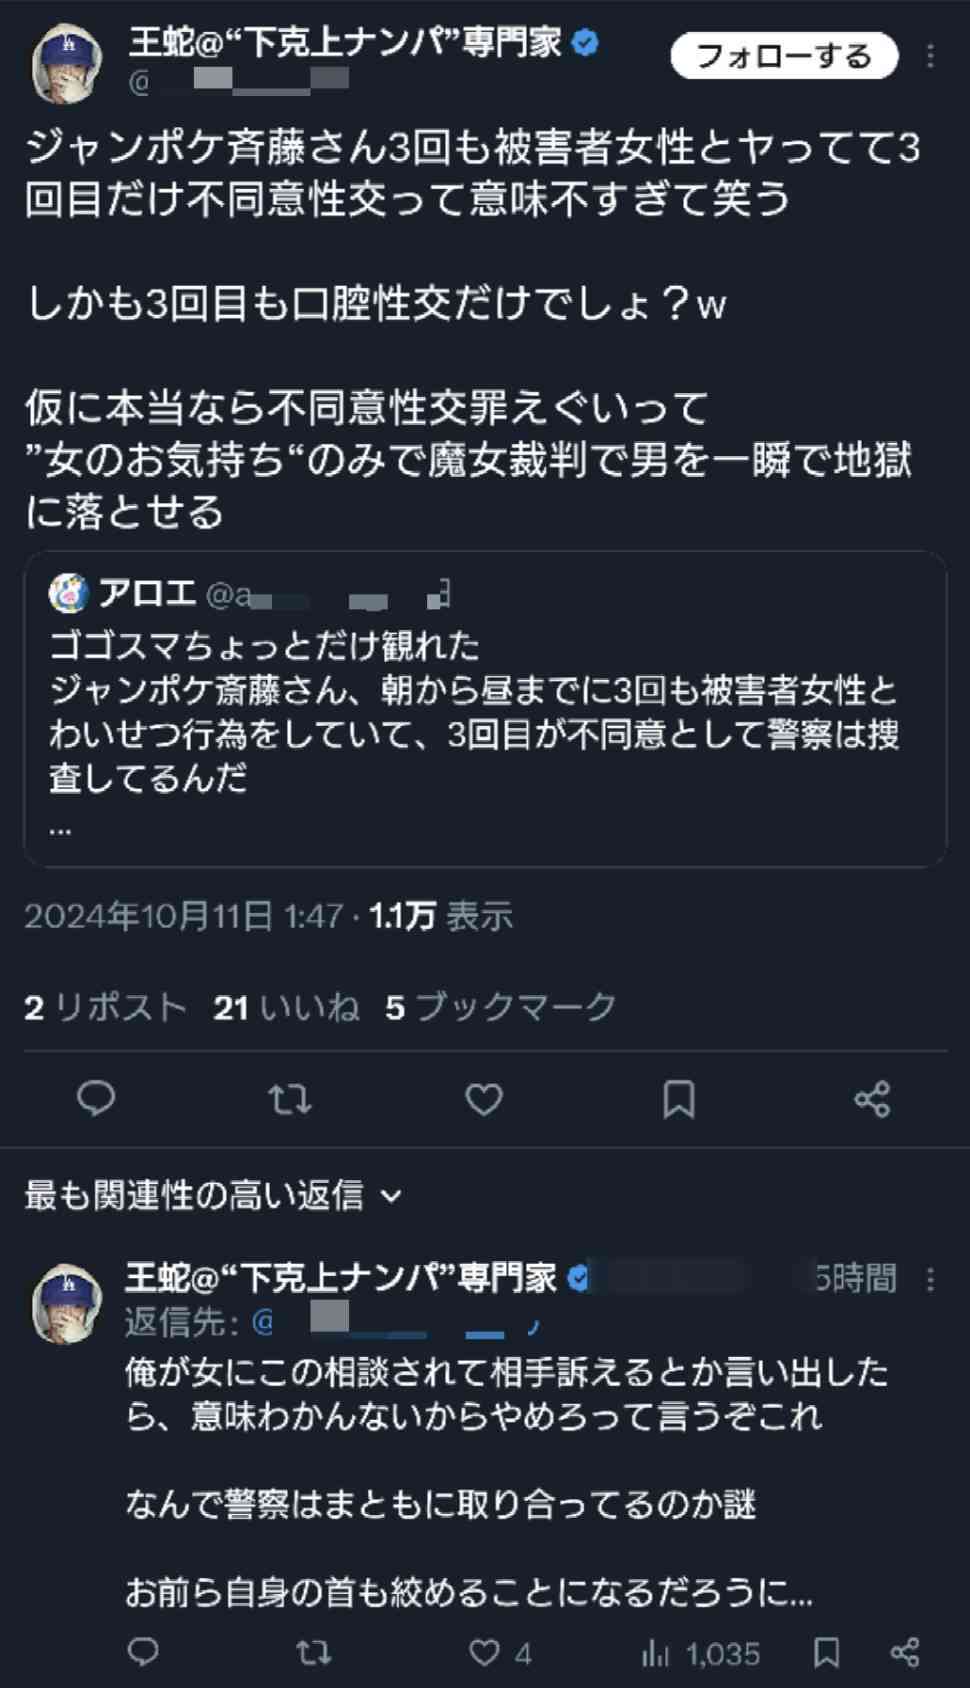Screen dimensions: 970x1688
Task: Open three-dot menu on the reply
Action: [930, 1279]
